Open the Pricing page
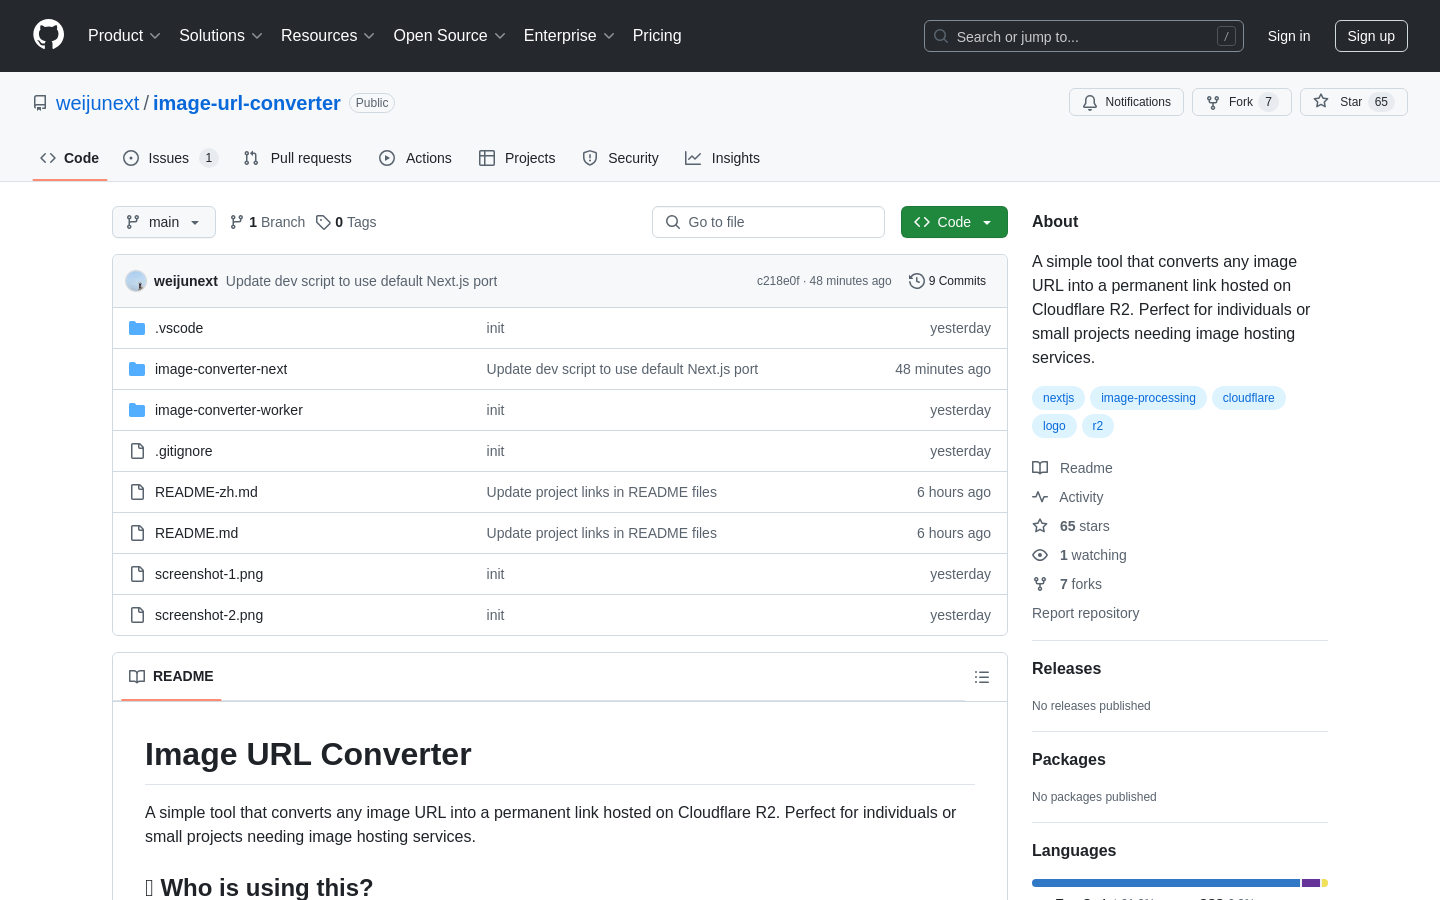The image size is (1440, 900). click(657, 36)
